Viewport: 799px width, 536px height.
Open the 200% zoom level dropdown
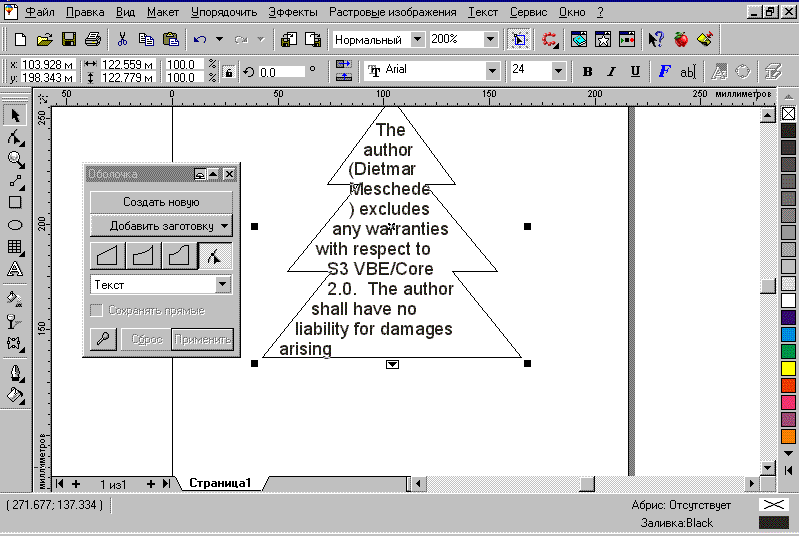pyautogui.click(x=490, y=40)
